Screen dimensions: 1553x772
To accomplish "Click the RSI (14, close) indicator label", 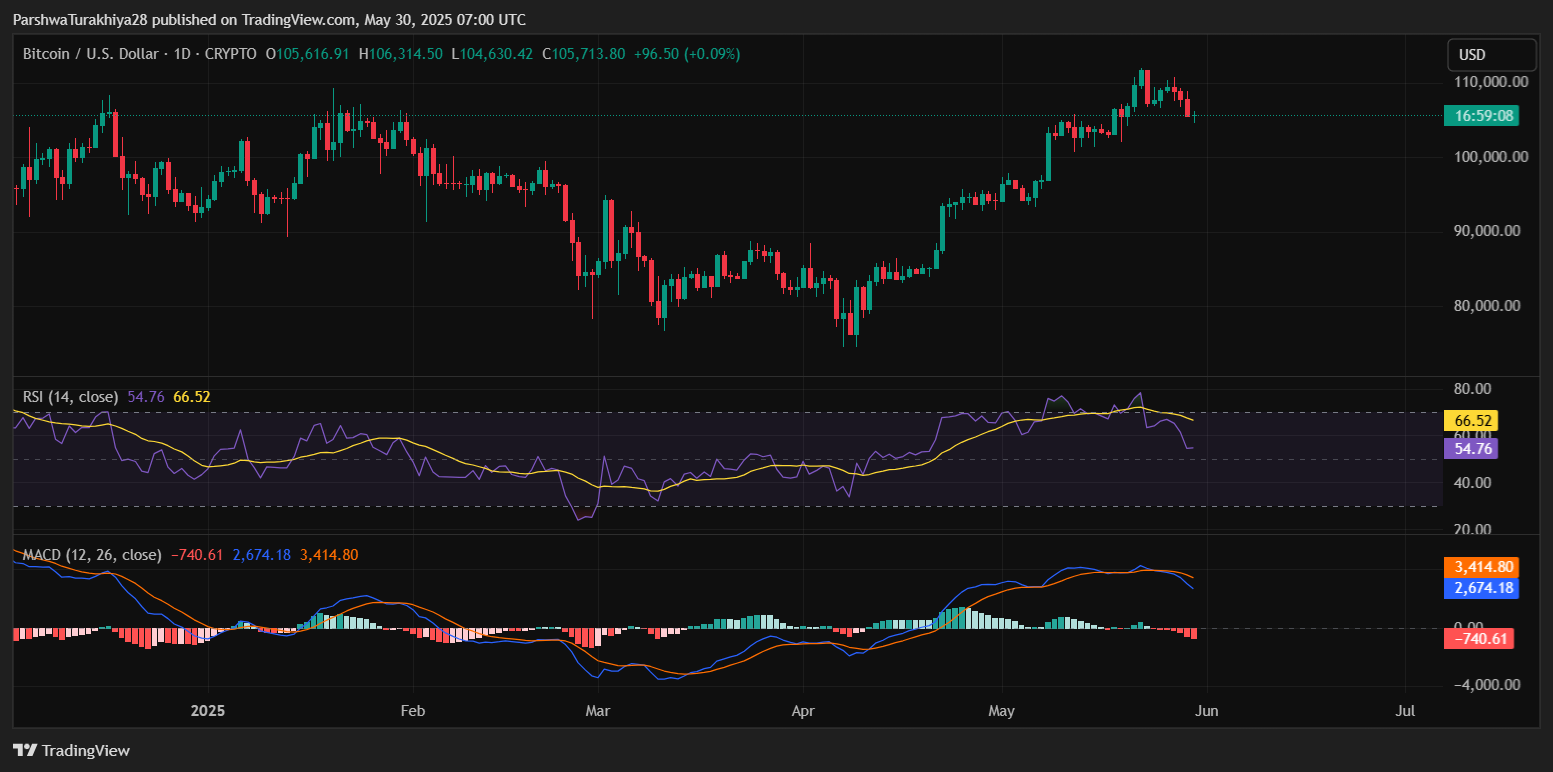I will (x=70, y=397).
